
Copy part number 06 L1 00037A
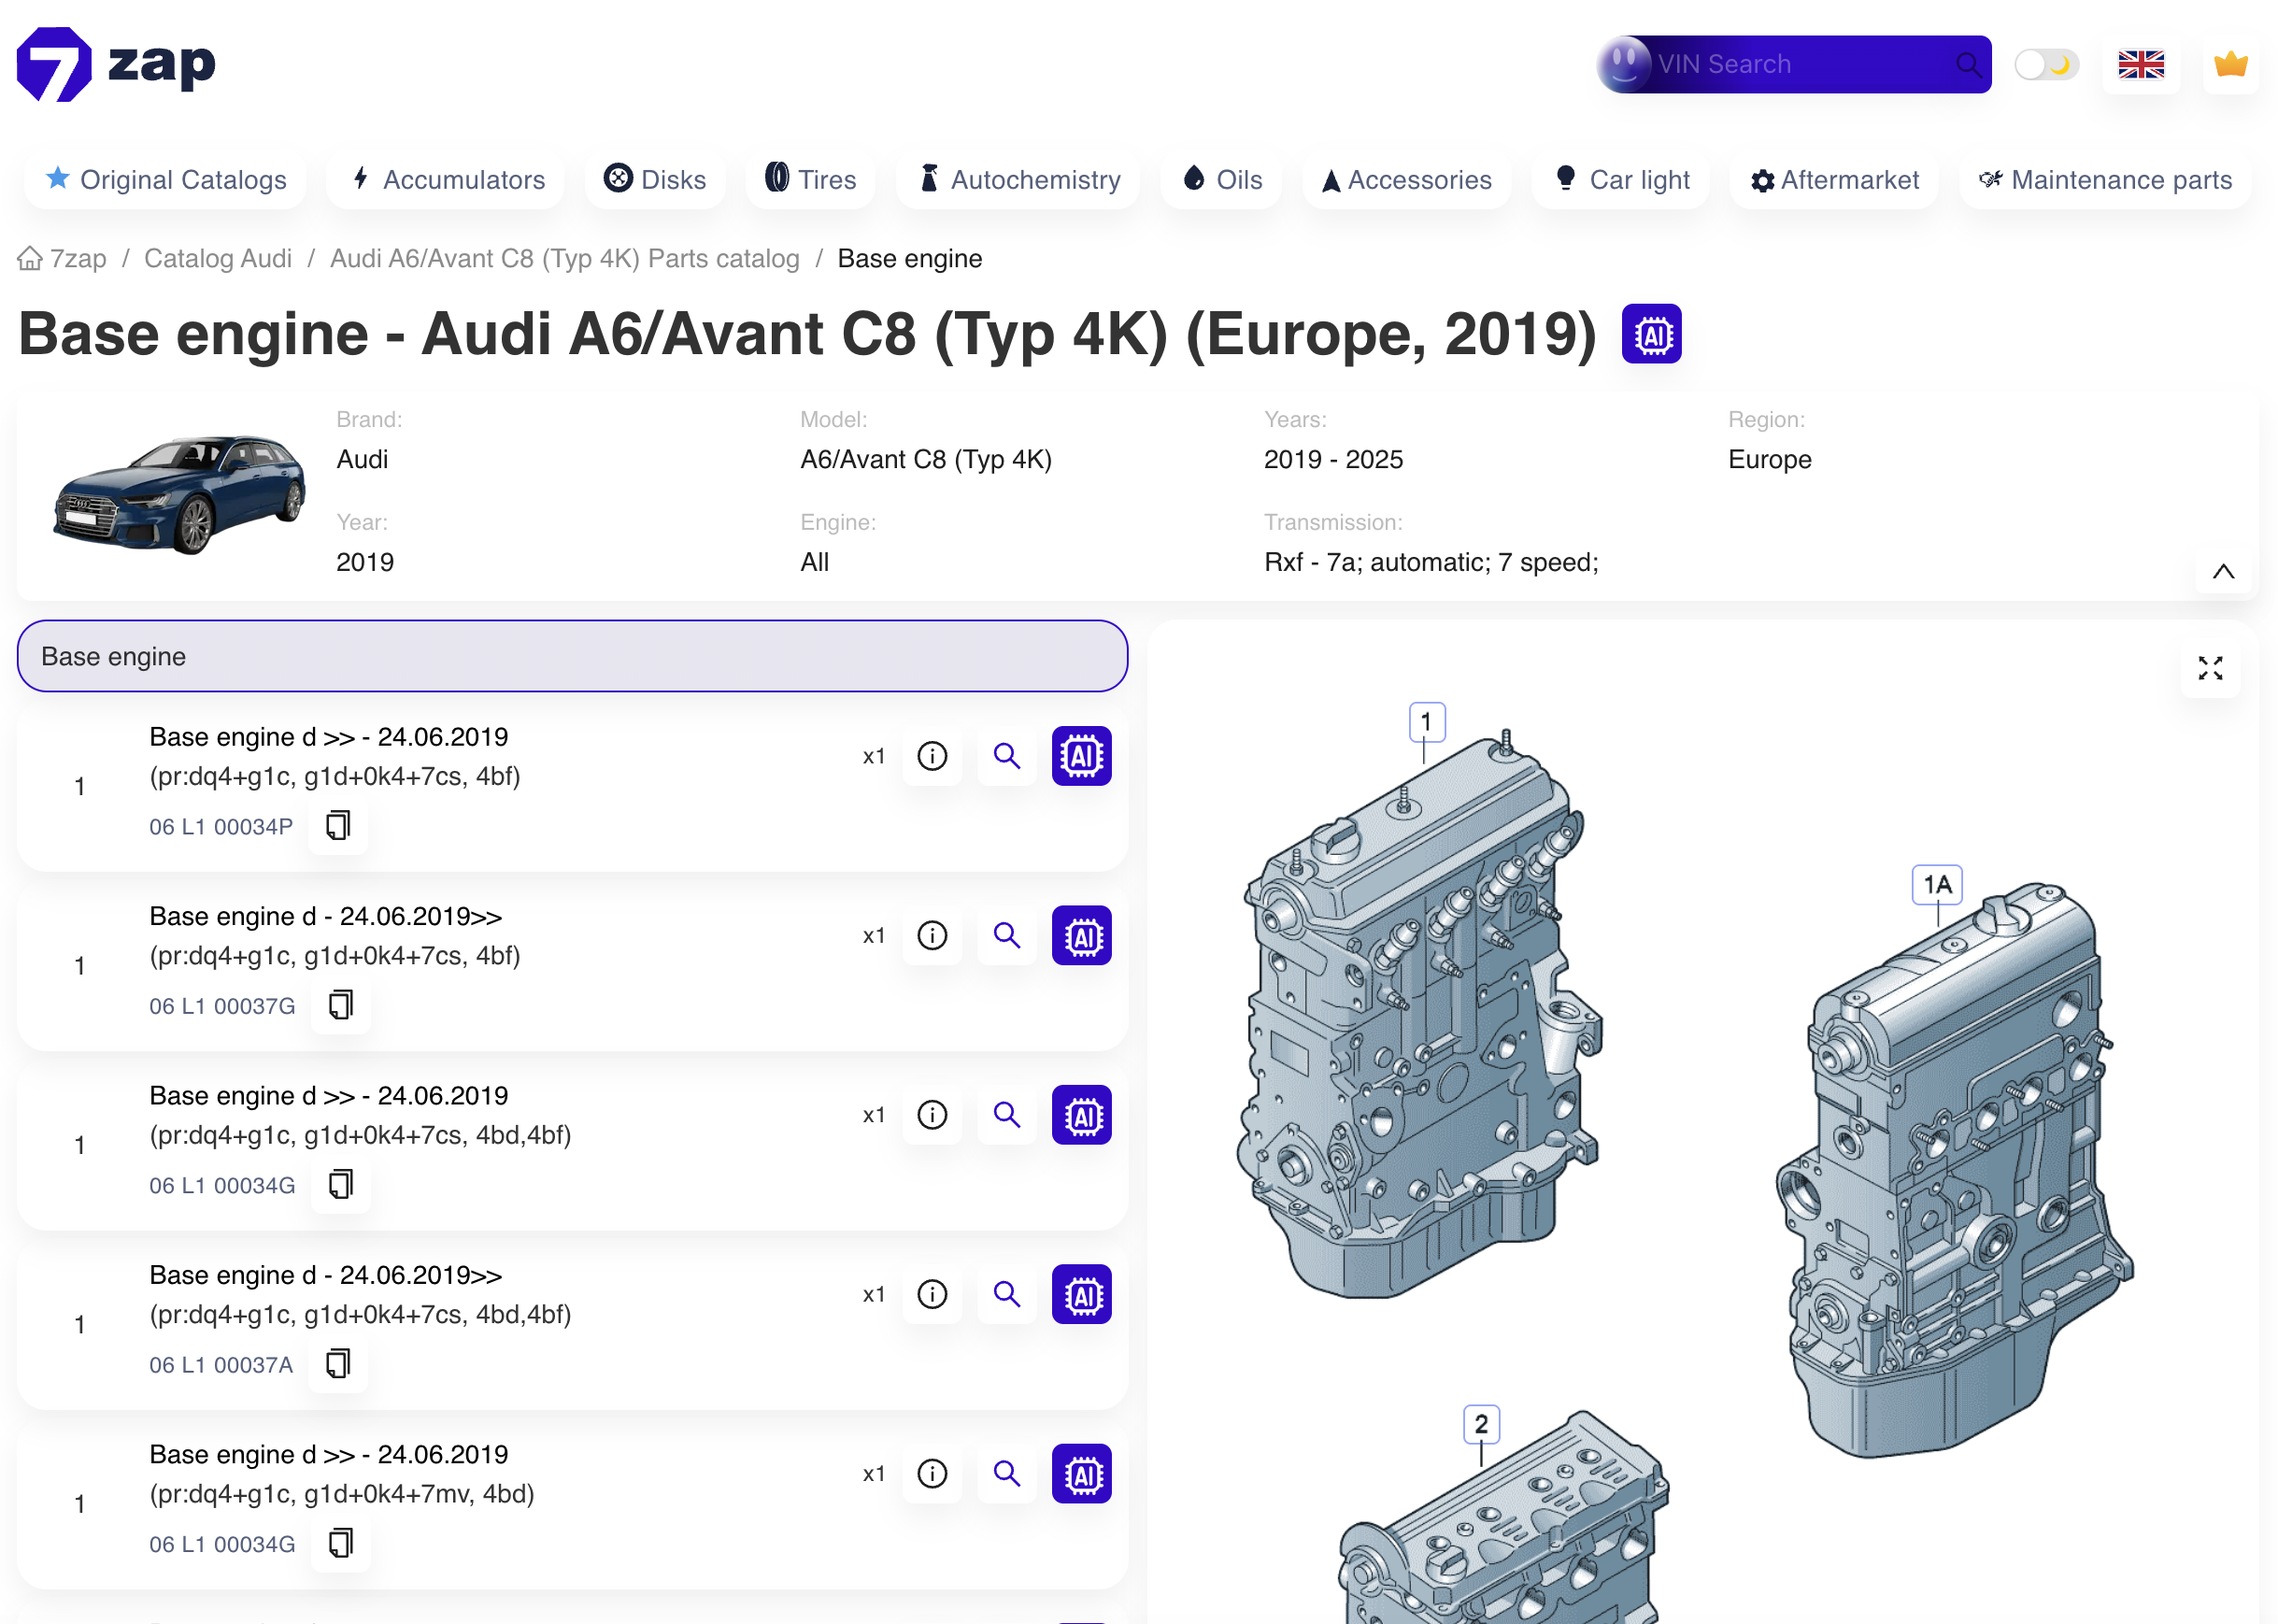pos(338,1364)
